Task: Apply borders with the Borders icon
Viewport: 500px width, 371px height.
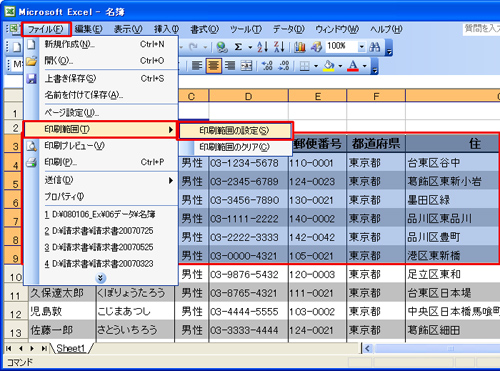Action: [x=304, y=66]
